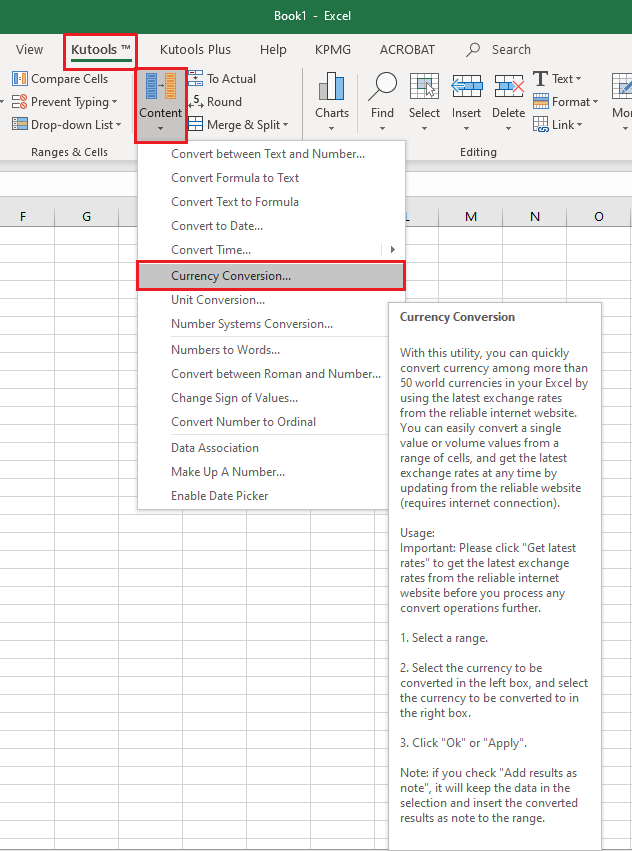This screenshot has width=632, height=851.
Task: Click the To Actual button label
Action: tap(231, 79)
